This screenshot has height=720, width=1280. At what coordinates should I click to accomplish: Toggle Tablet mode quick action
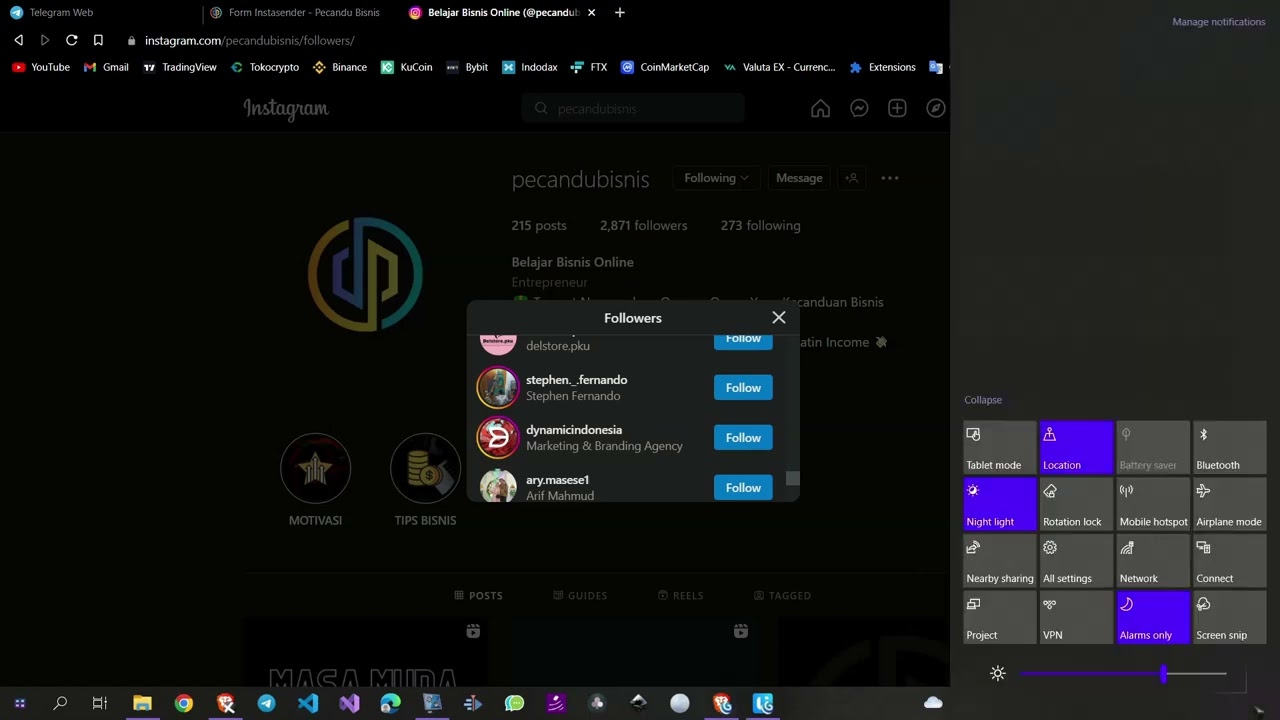tap(999, 448)
